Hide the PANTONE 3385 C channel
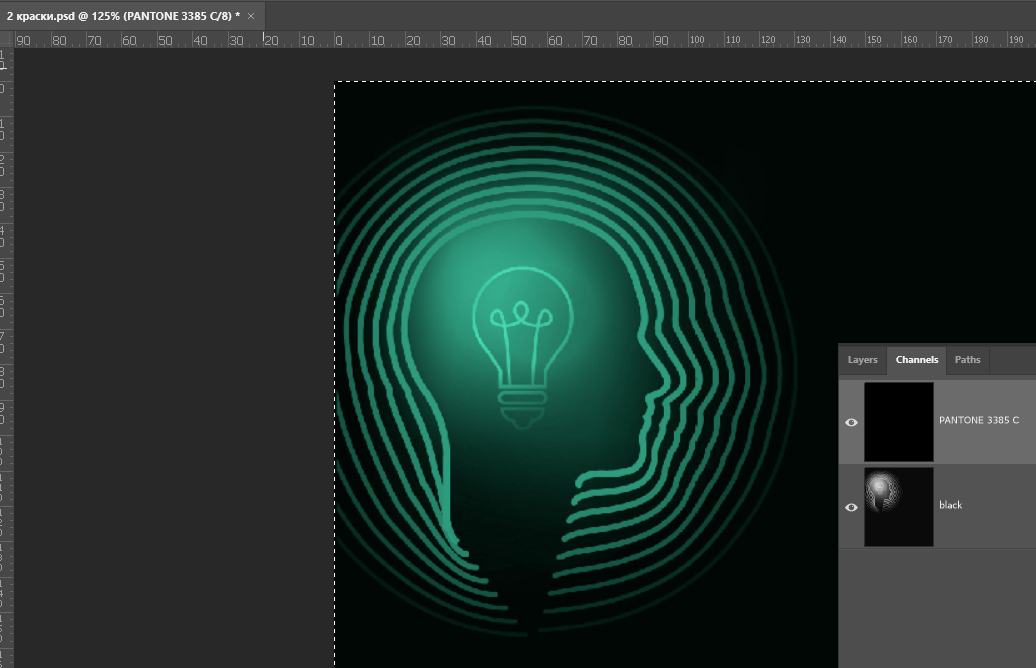Image resolution: width=1036 pixels, height=668 pixels. [x=851, y=422]
